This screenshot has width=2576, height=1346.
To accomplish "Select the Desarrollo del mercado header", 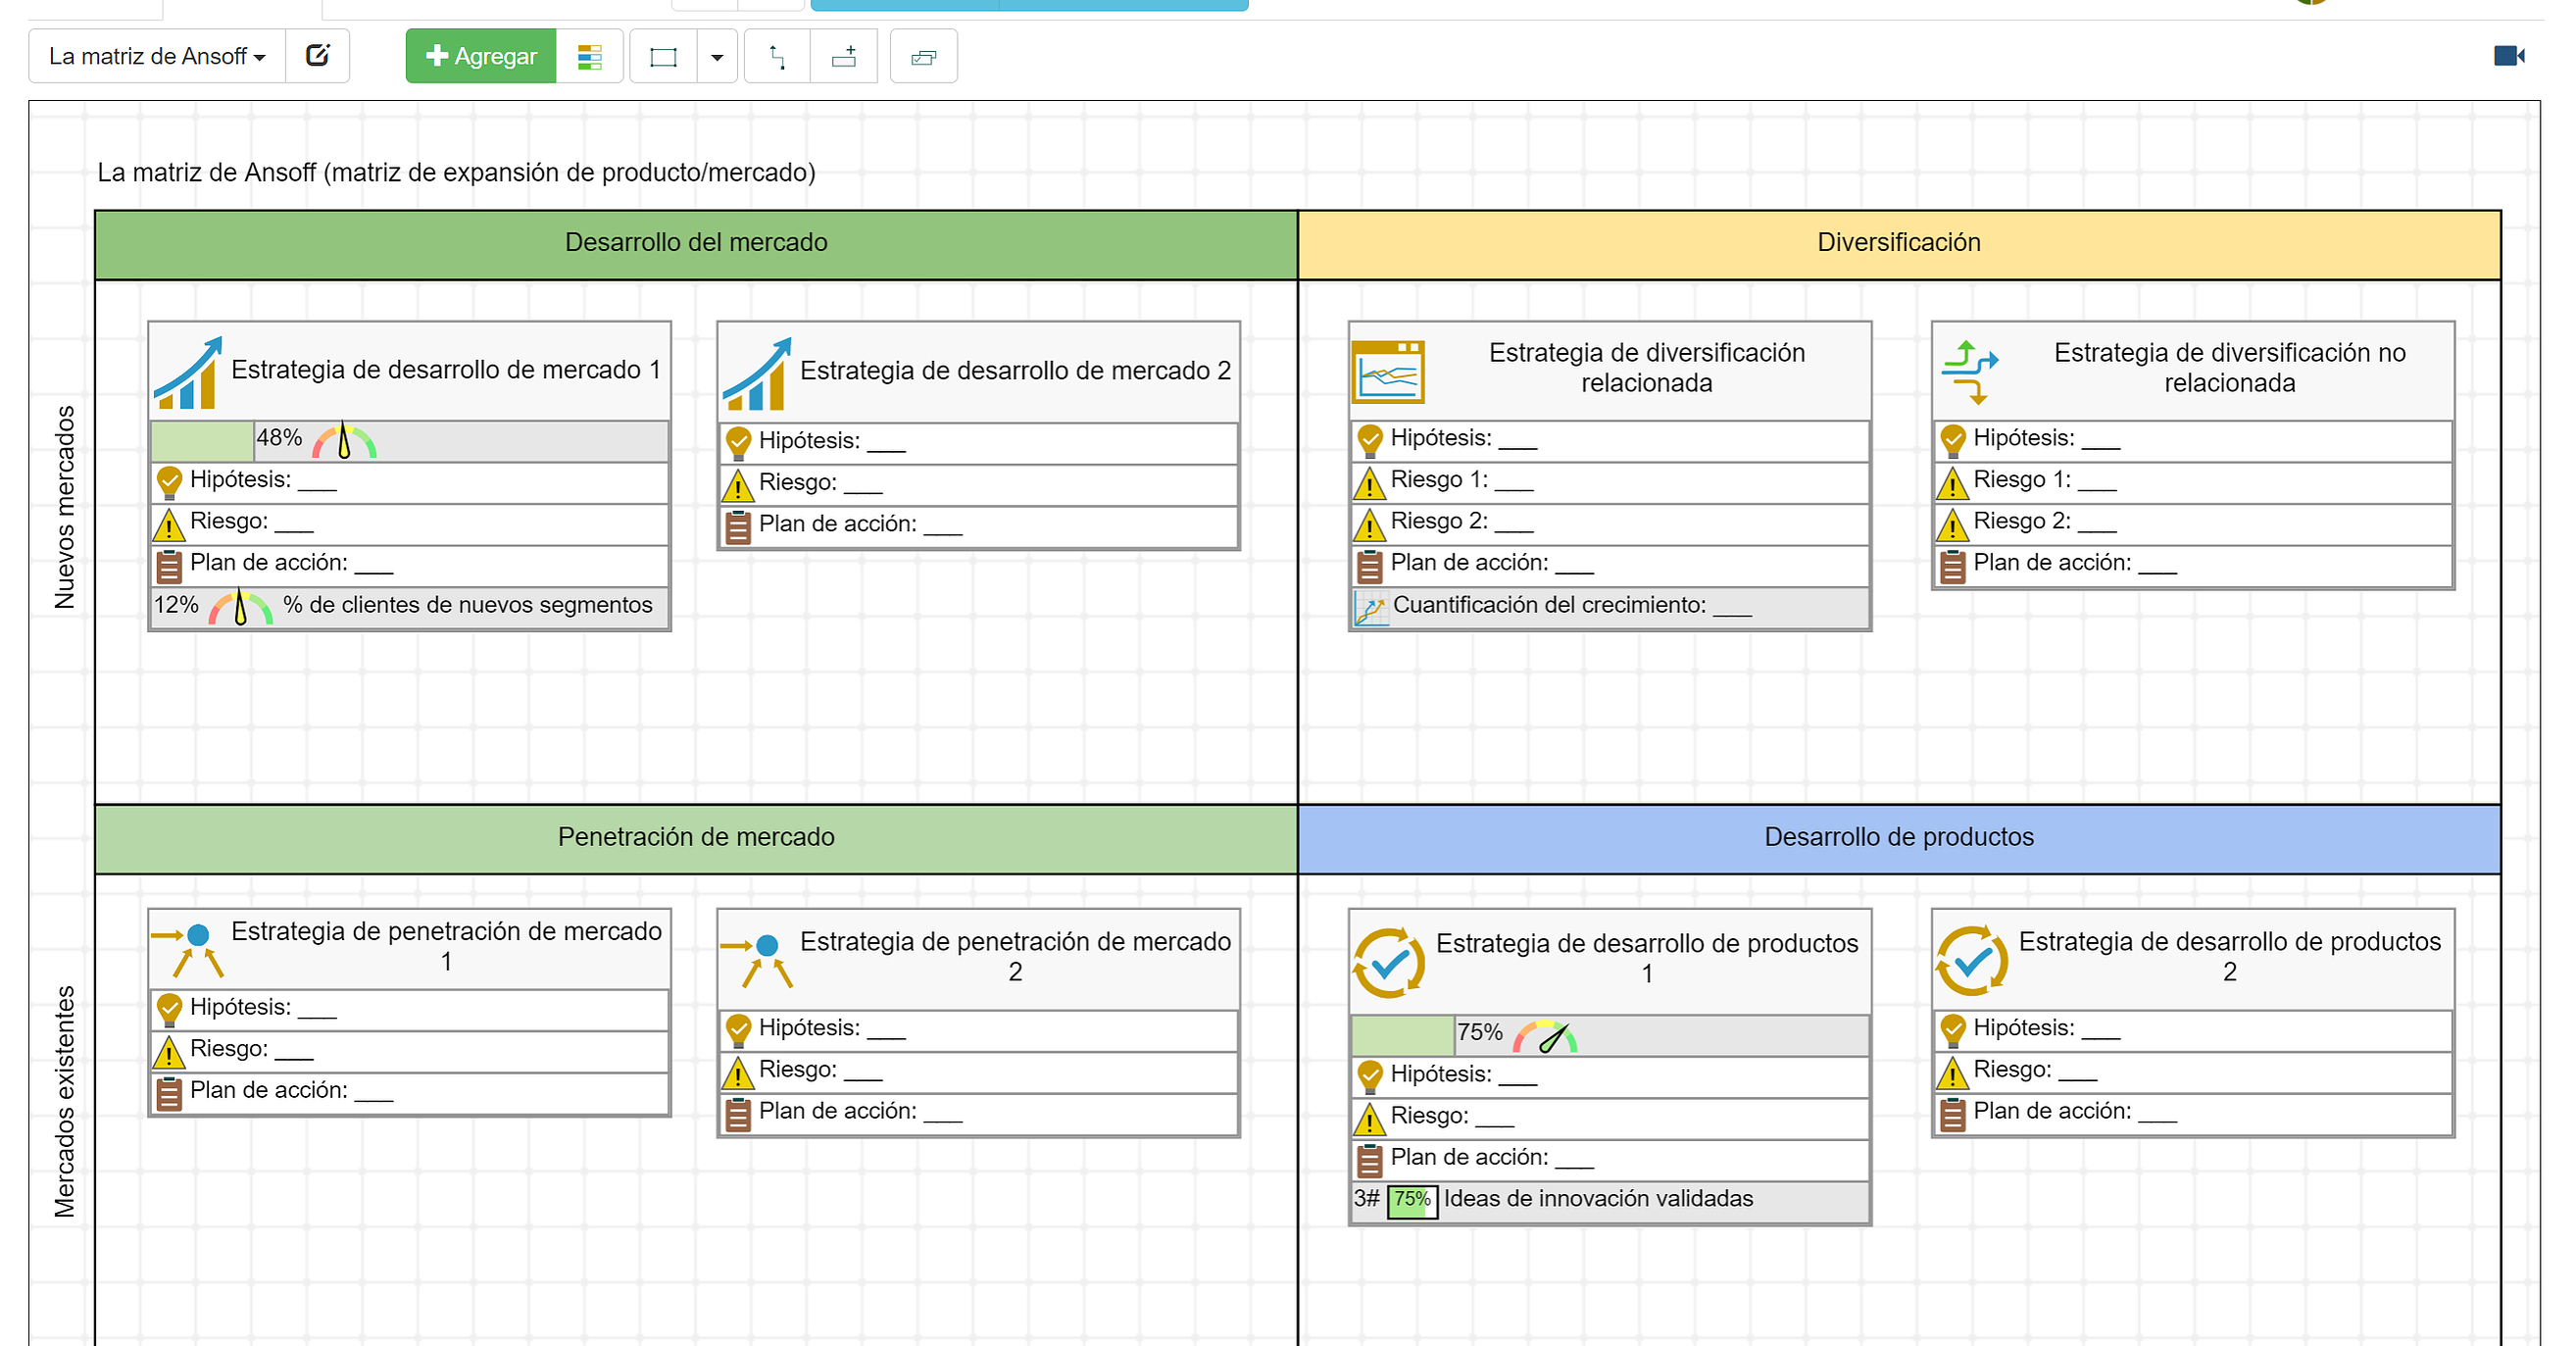I will [x=696, y=243].
